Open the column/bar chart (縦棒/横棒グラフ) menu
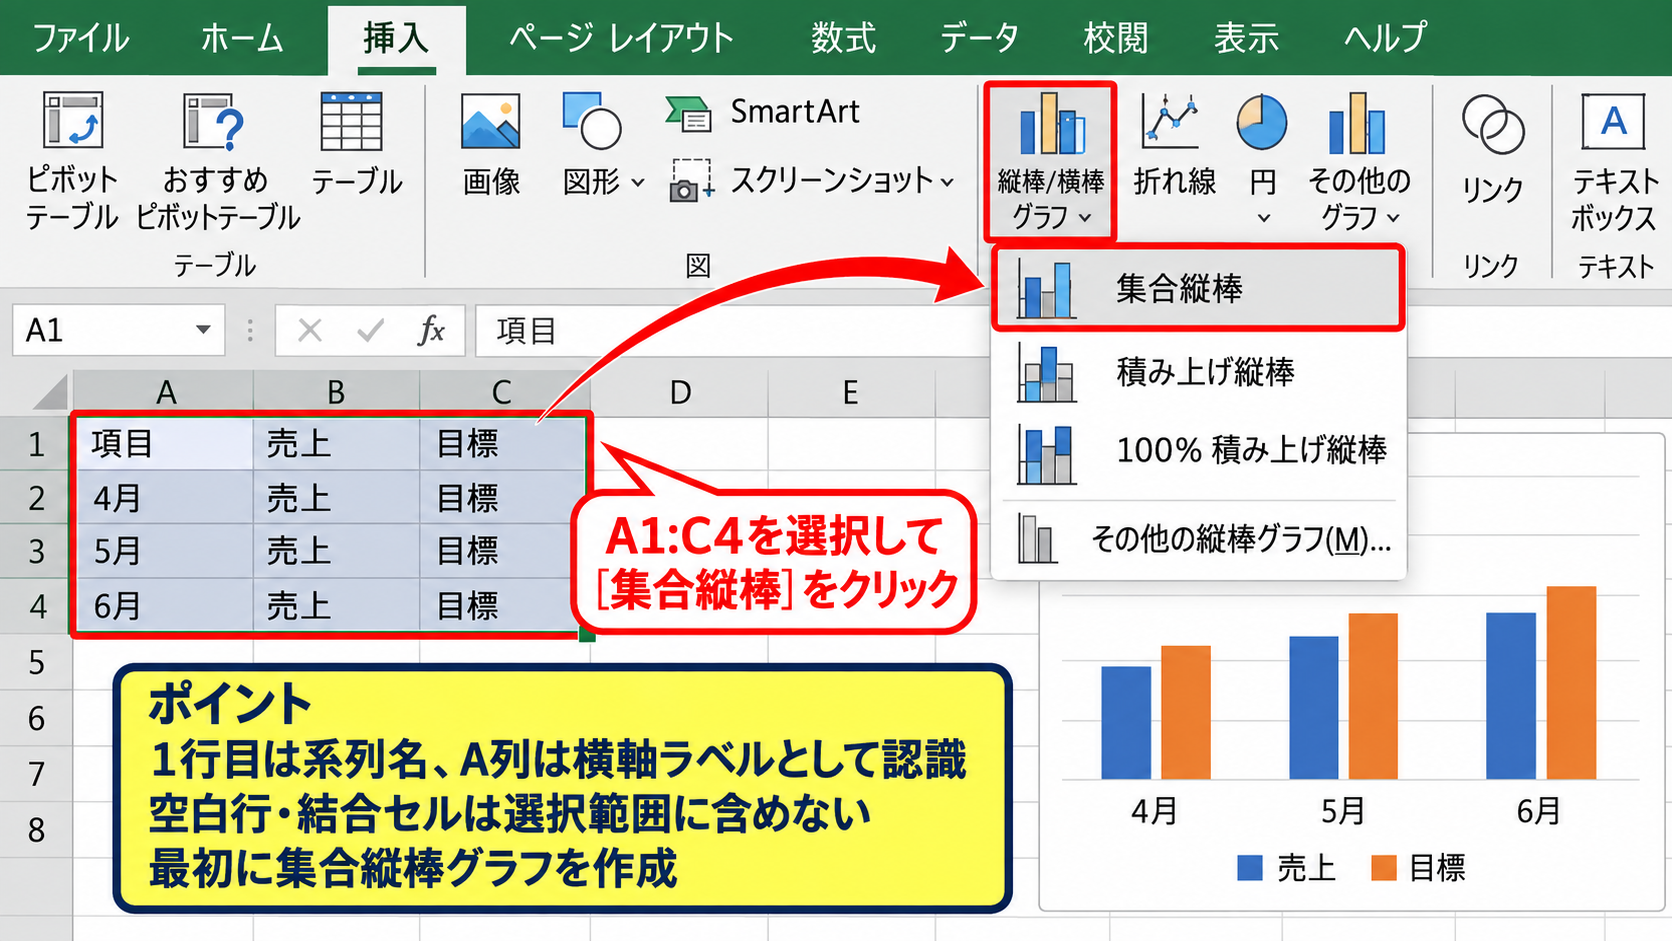Image resolution: width=1672 pixels, height=941 pixels. [x=1050, y=161]
